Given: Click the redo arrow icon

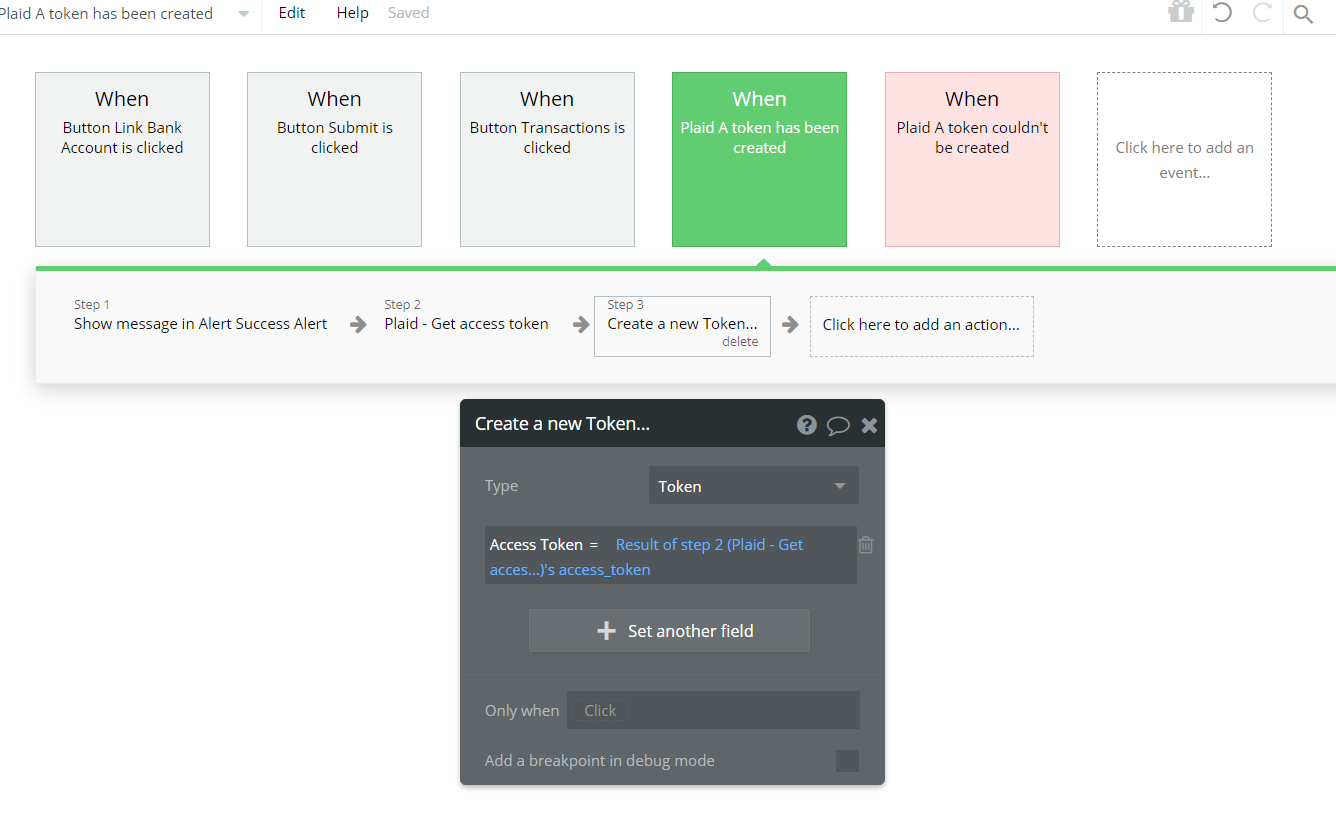Looking at the screenshot, I should (x=1262, y=13).
